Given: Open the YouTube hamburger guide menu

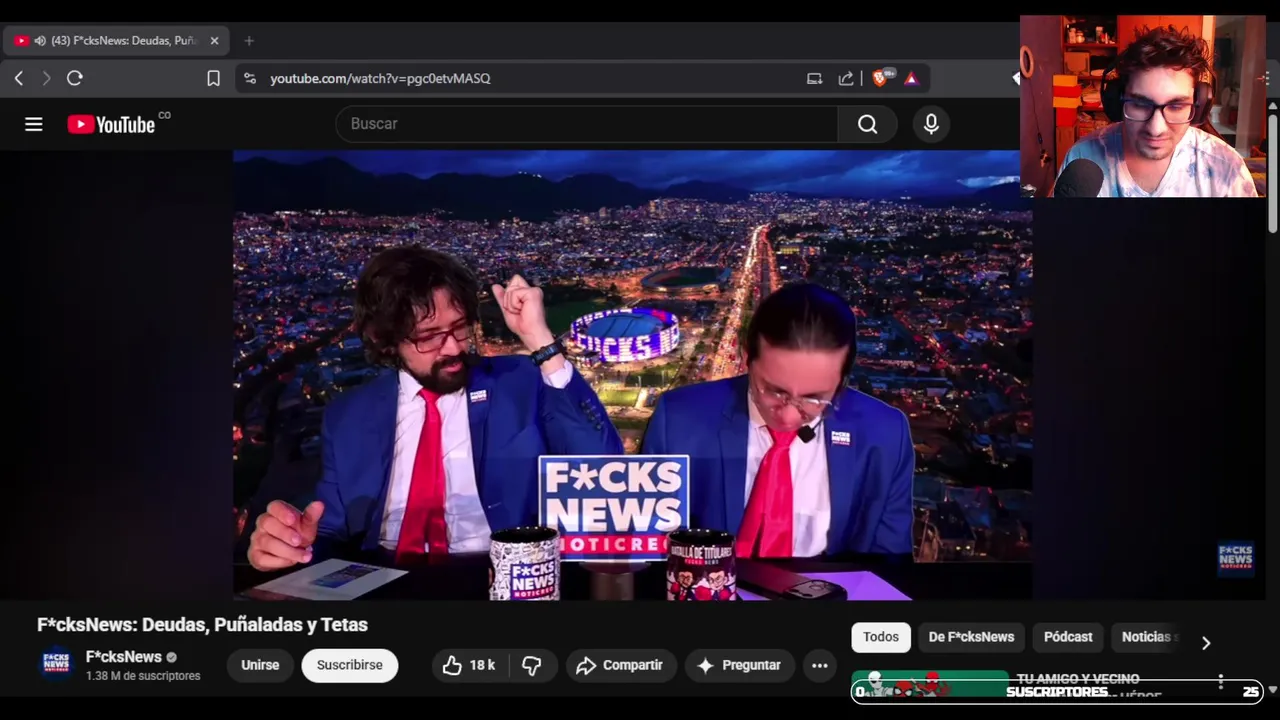Looking at the screenshot, I should [x=34, y=124].
